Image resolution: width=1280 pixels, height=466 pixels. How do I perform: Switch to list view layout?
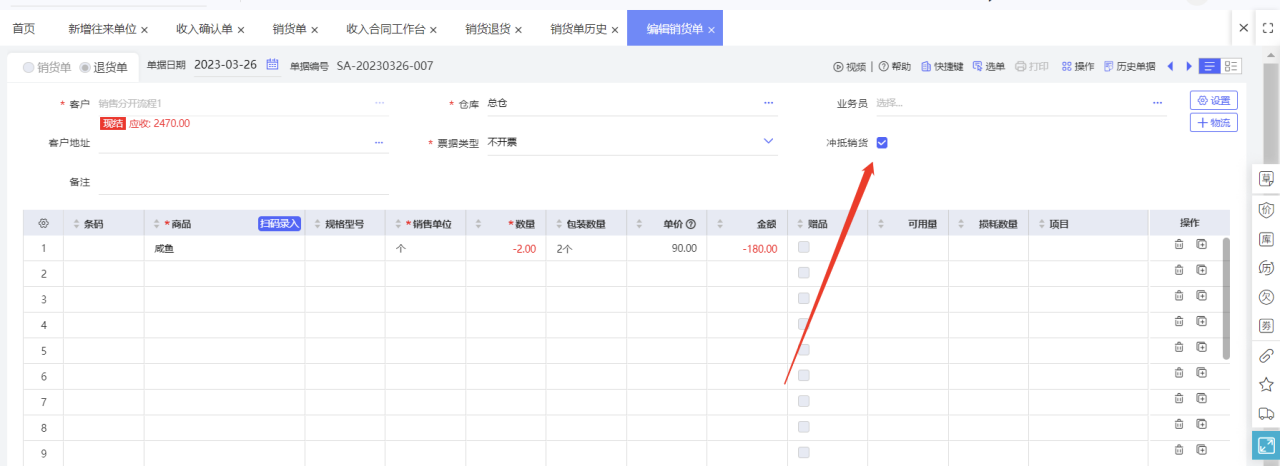click(x=1209, y=66)
